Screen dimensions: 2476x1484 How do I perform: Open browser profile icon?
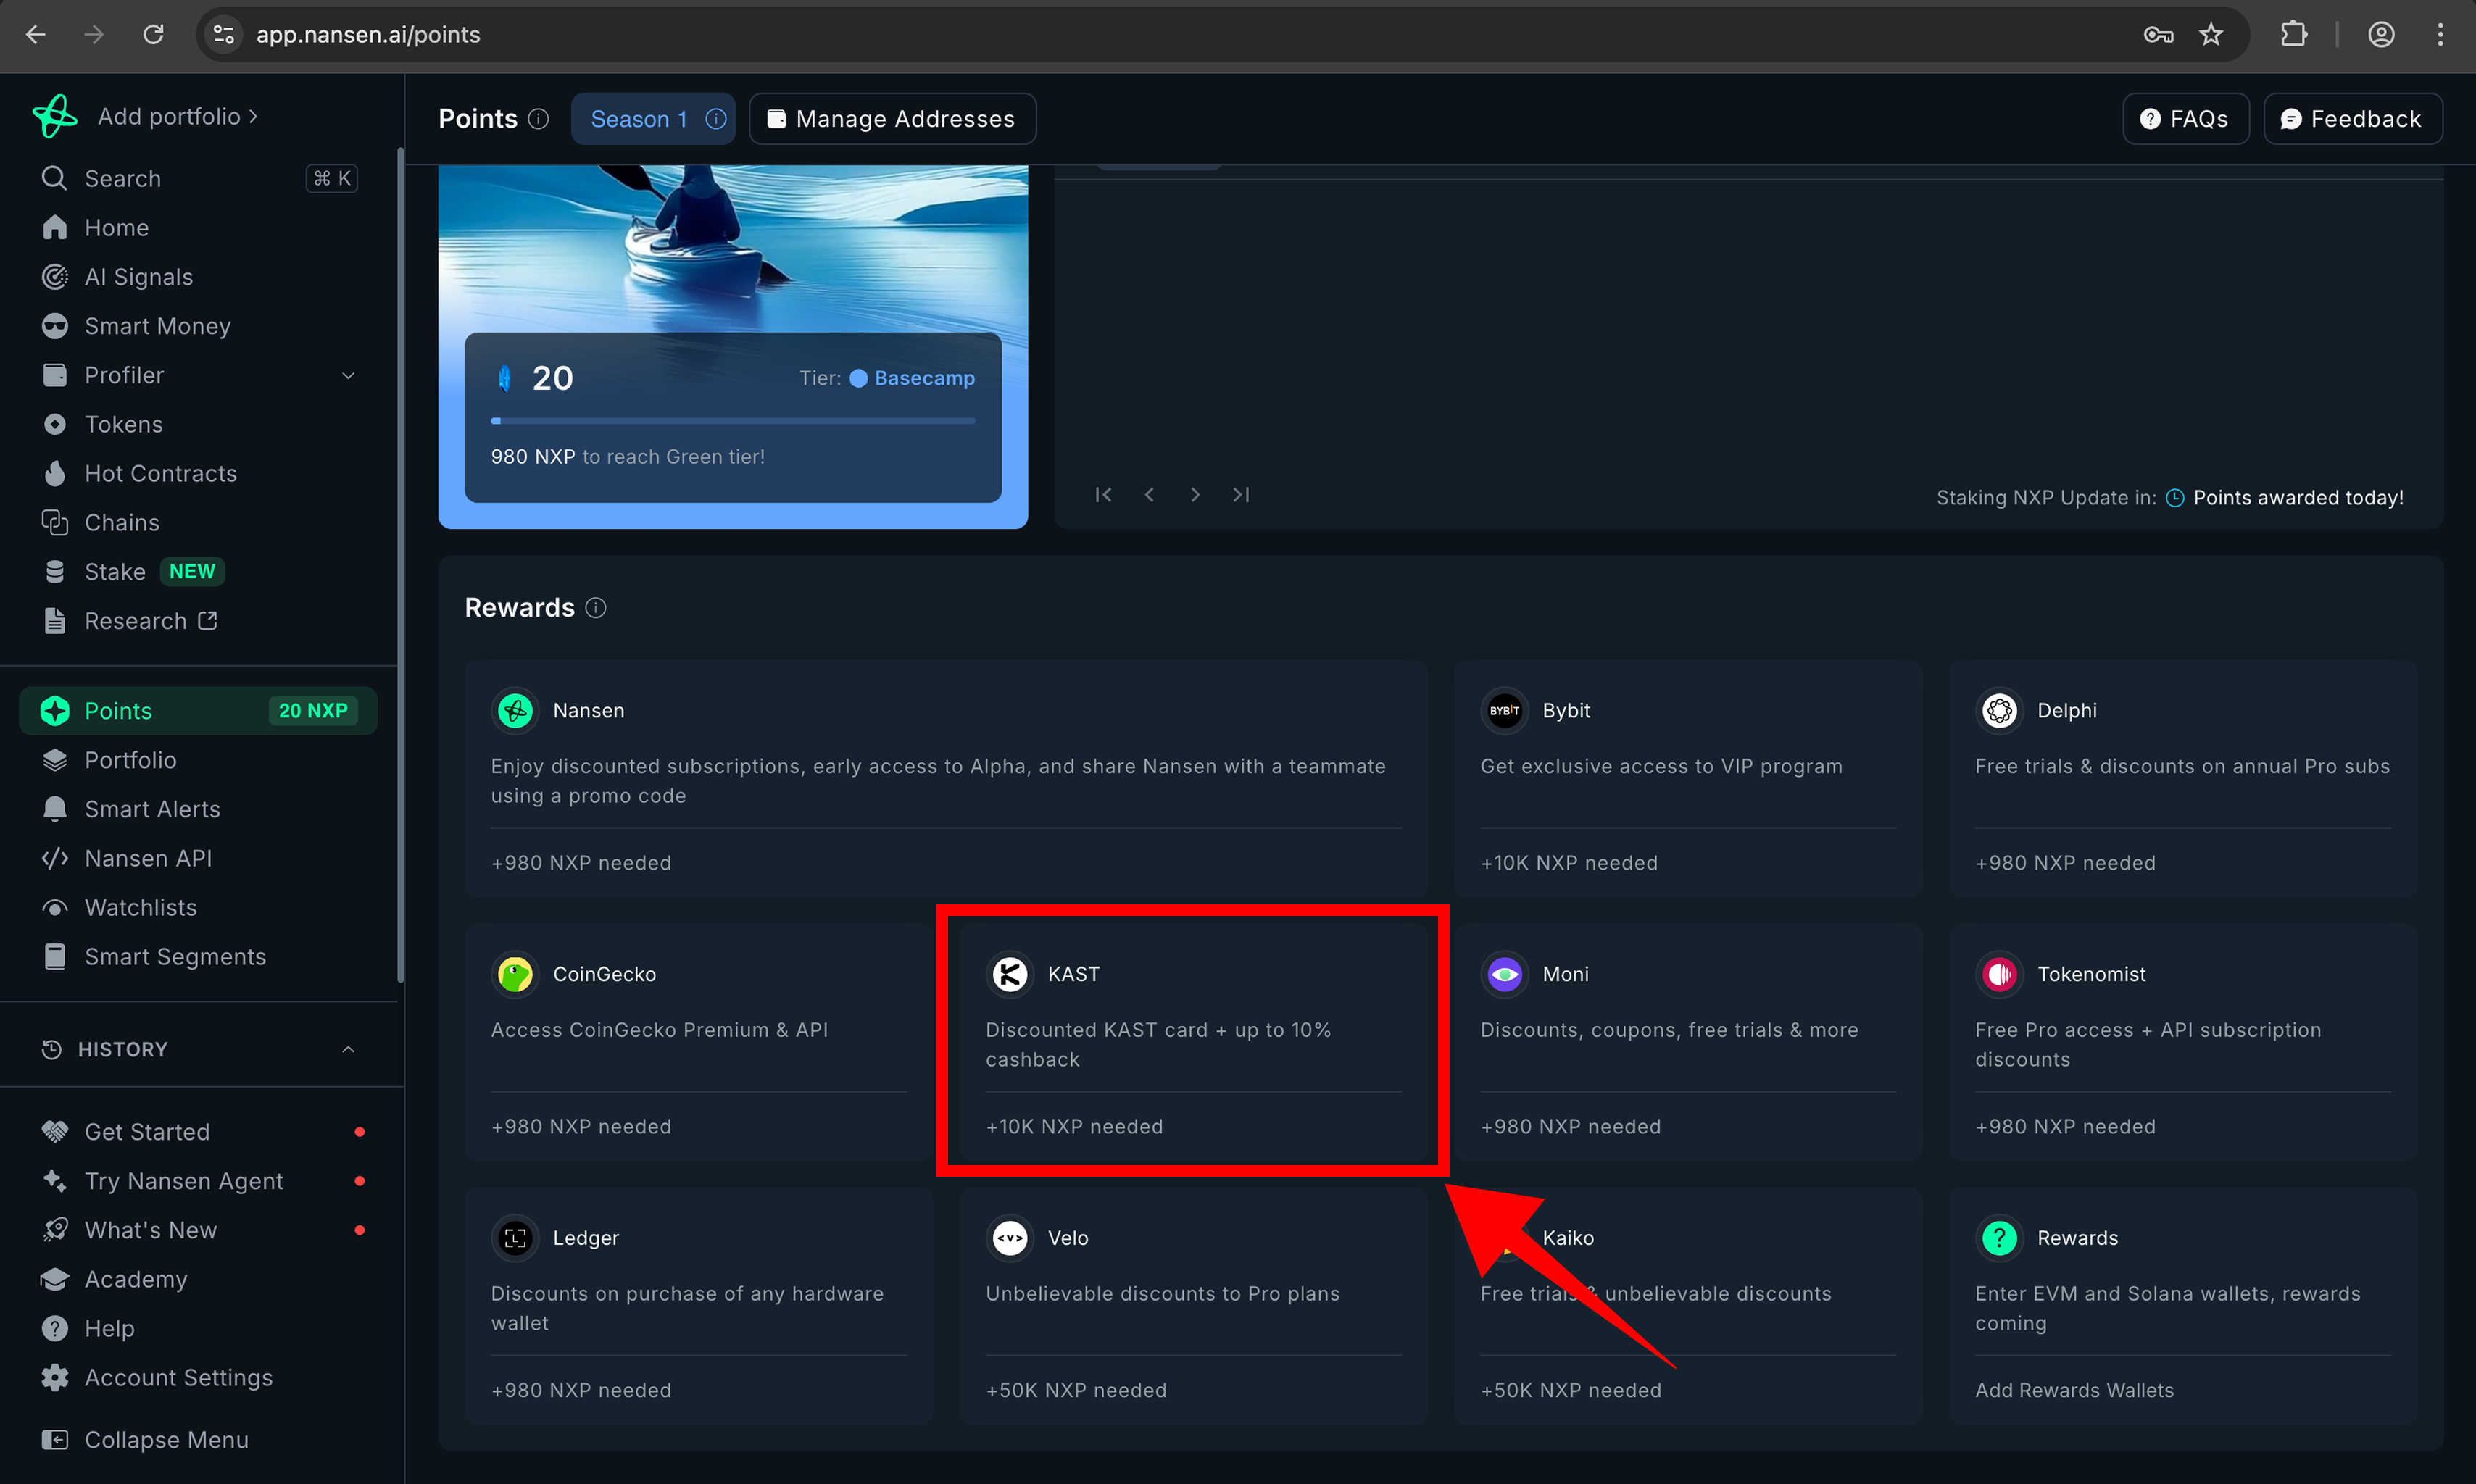(x=2381, y=34)
